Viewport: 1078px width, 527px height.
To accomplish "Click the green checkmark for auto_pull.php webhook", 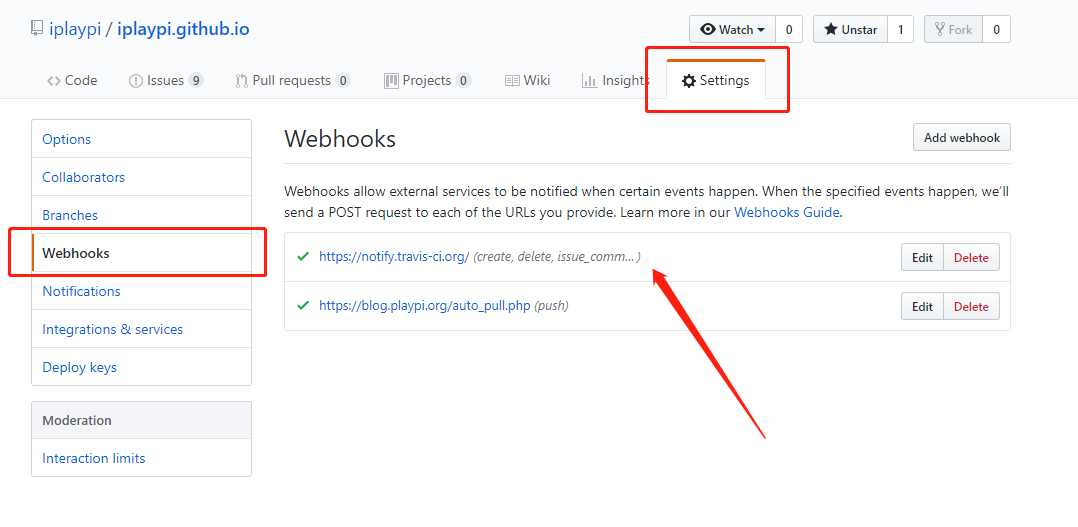I will (302, 305).
